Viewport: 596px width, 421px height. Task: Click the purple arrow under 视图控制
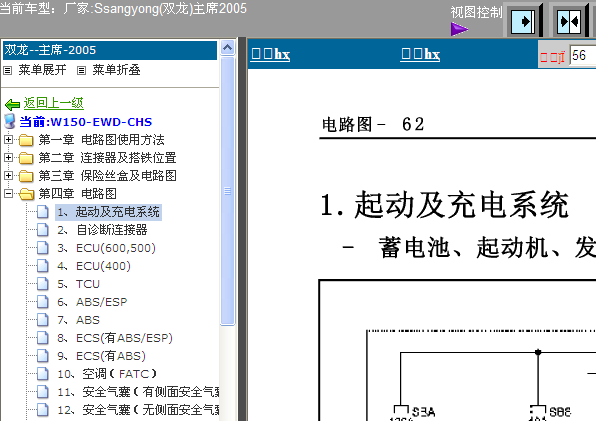459,29
